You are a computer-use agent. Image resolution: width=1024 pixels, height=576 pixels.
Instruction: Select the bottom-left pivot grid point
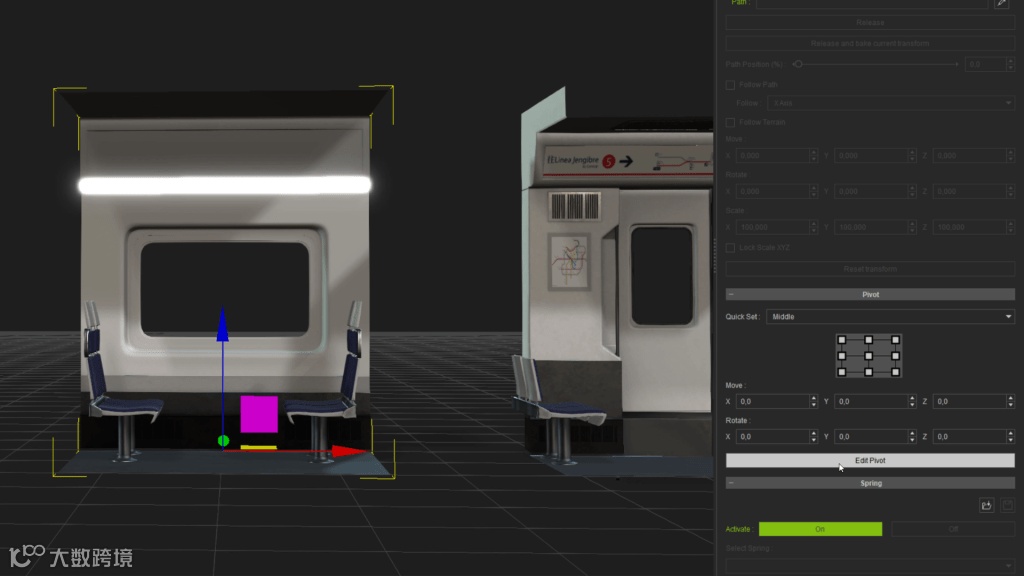(x=842, y=372)
